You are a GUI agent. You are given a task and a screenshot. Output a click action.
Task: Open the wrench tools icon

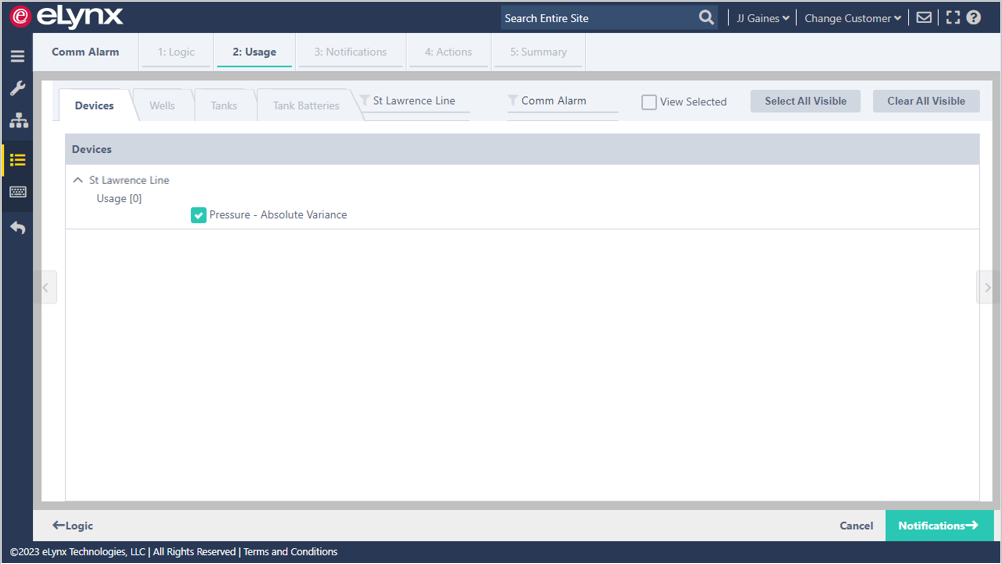[x=17, y=88]
